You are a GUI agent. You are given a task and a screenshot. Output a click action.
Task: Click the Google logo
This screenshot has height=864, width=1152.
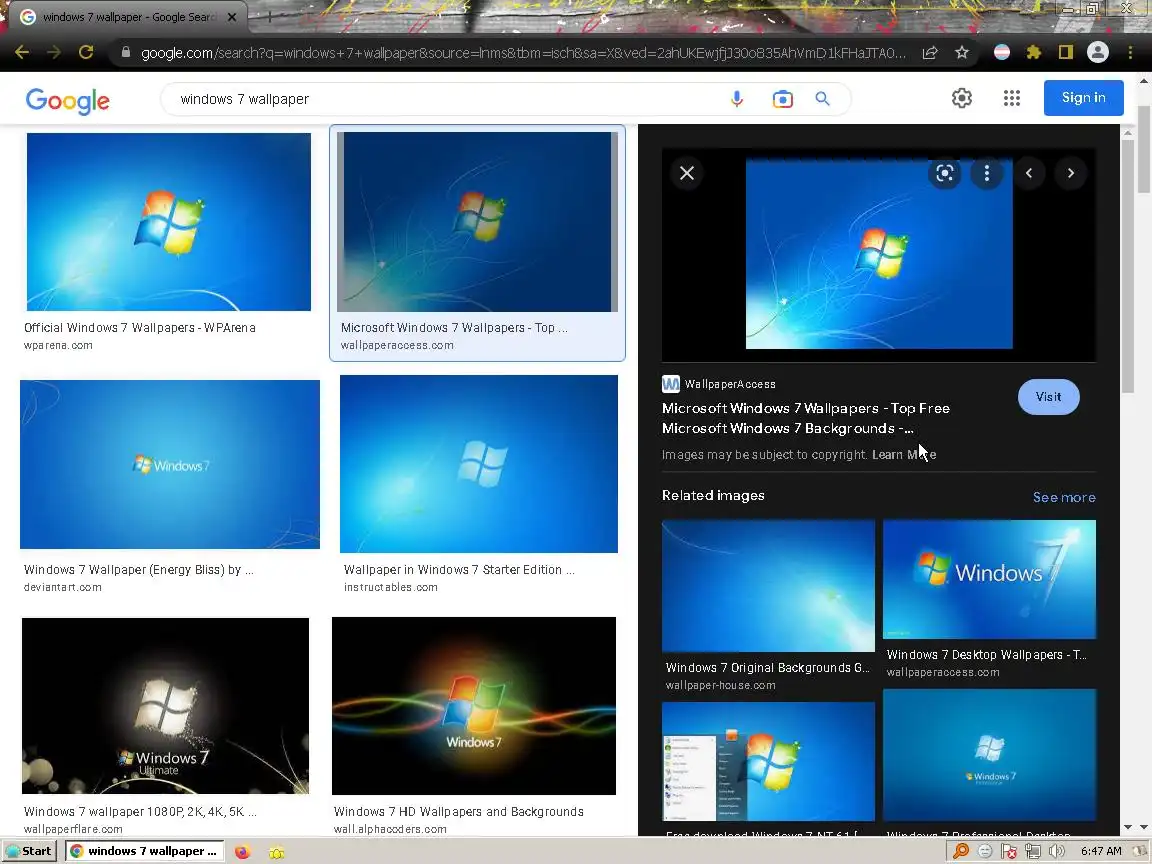[68, 101]
